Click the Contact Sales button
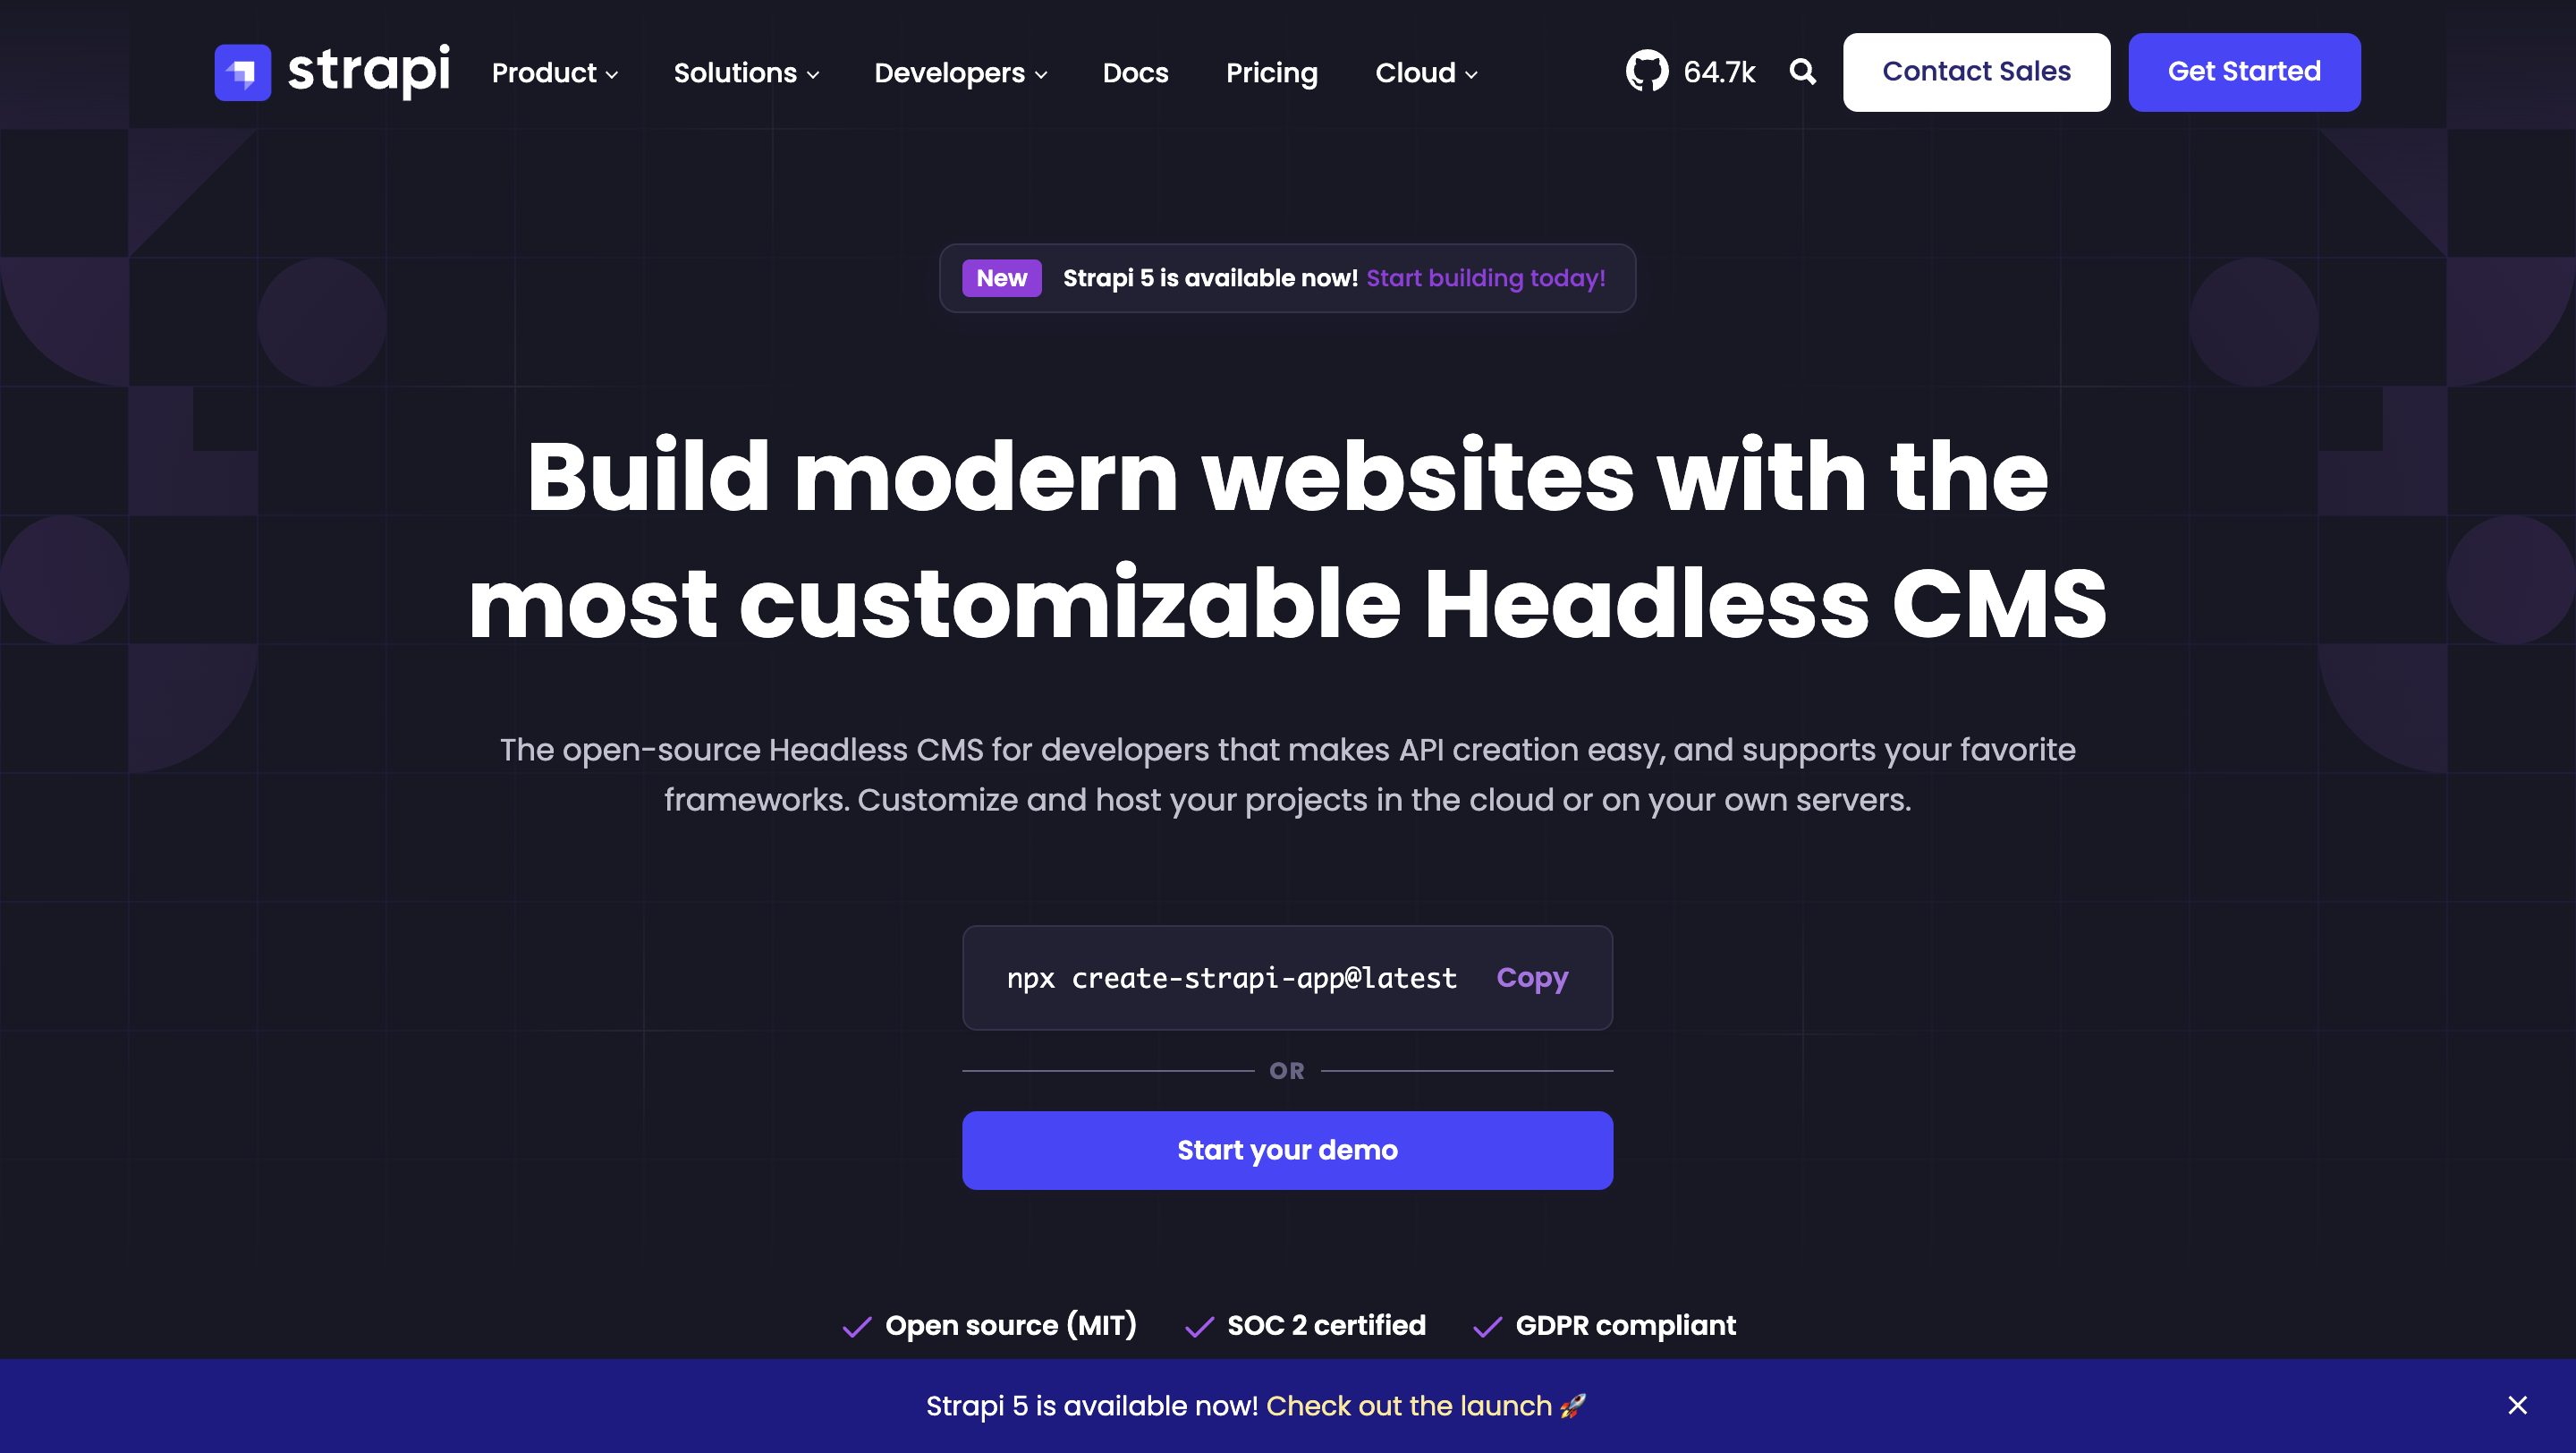 (1976, 71)
